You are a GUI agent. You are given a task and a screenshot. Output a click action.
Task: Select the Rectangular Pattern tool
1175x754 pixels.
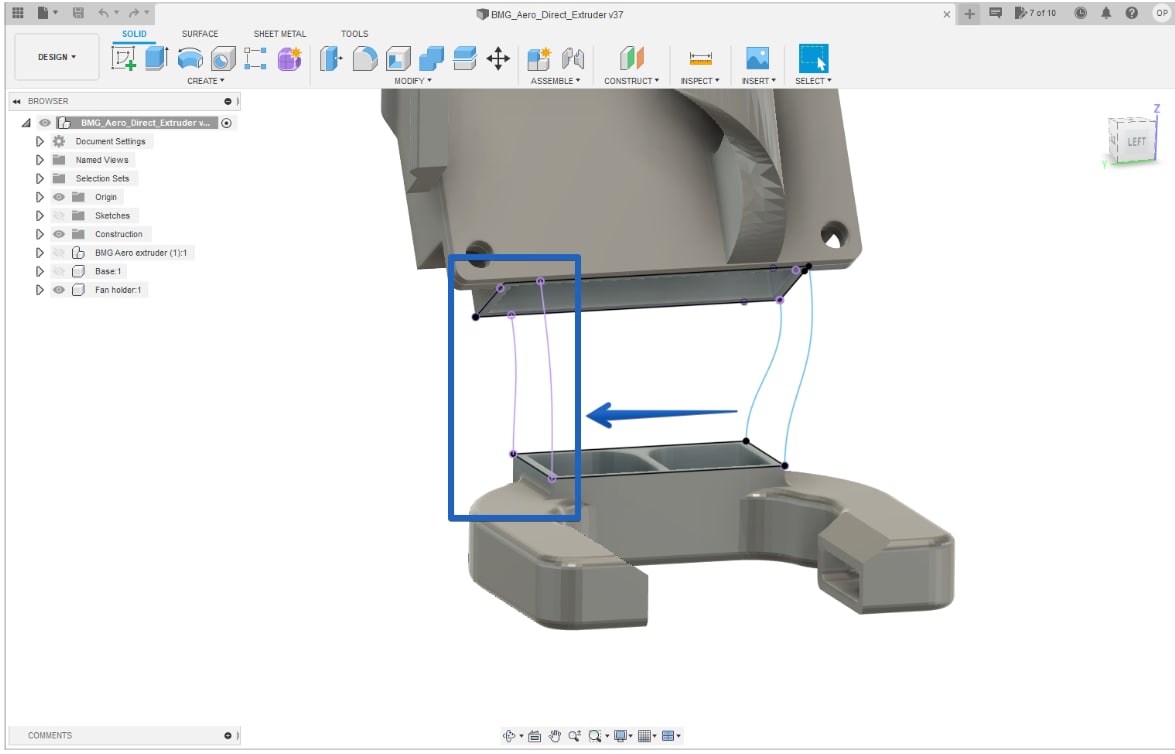coord(256,58)
